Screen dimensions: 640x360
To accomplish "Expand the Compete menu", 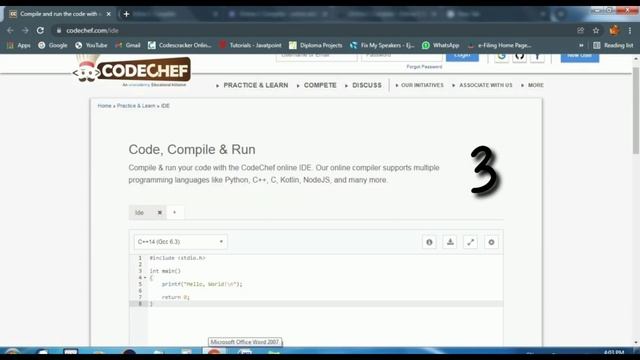I will click(x=317, y=85).
